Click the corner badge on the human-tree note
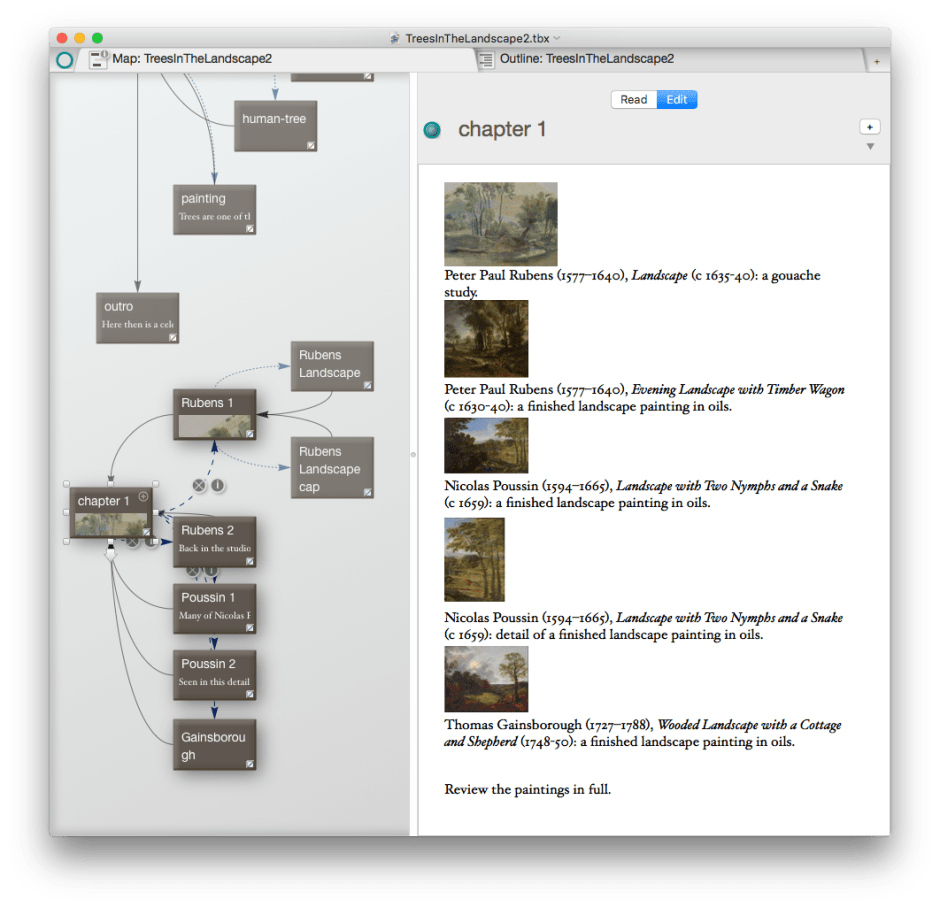940x907 pixels. coord(310,145)
